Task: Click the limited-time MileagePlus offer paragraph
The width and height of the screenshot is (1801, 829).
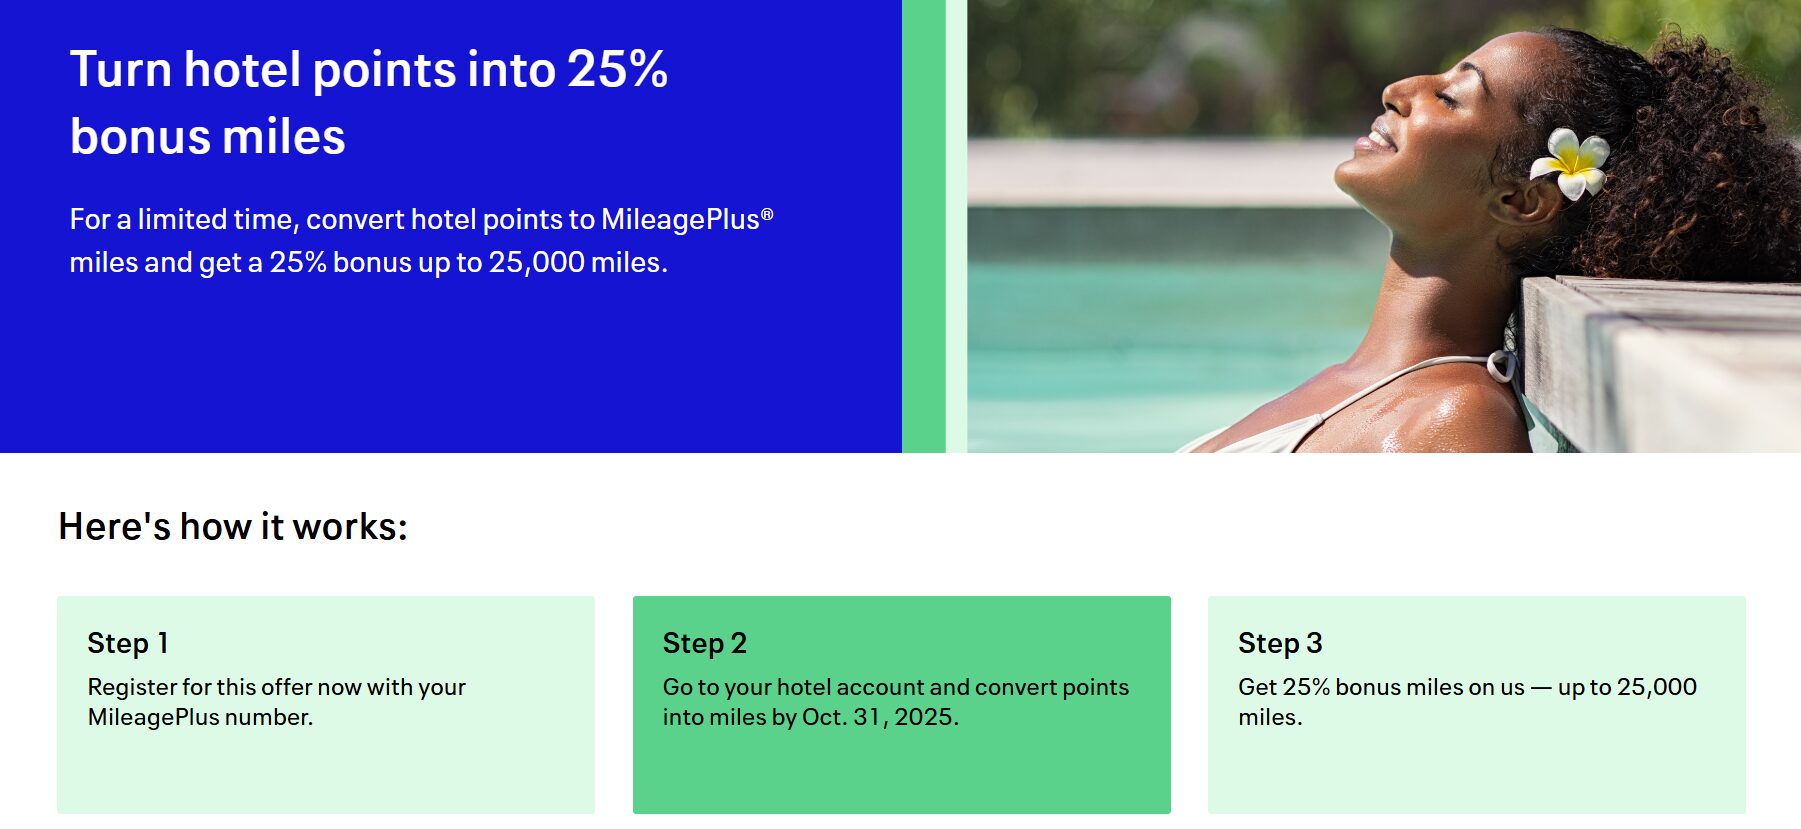Action: (x=420, y=240)
